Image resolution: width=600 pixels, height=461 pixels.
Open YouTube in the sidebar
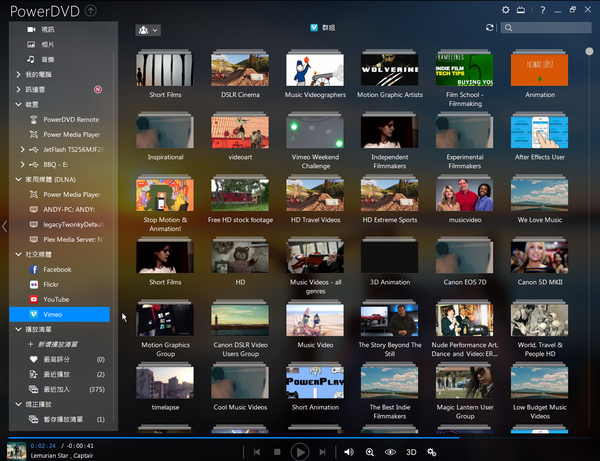tap(55, 299)
